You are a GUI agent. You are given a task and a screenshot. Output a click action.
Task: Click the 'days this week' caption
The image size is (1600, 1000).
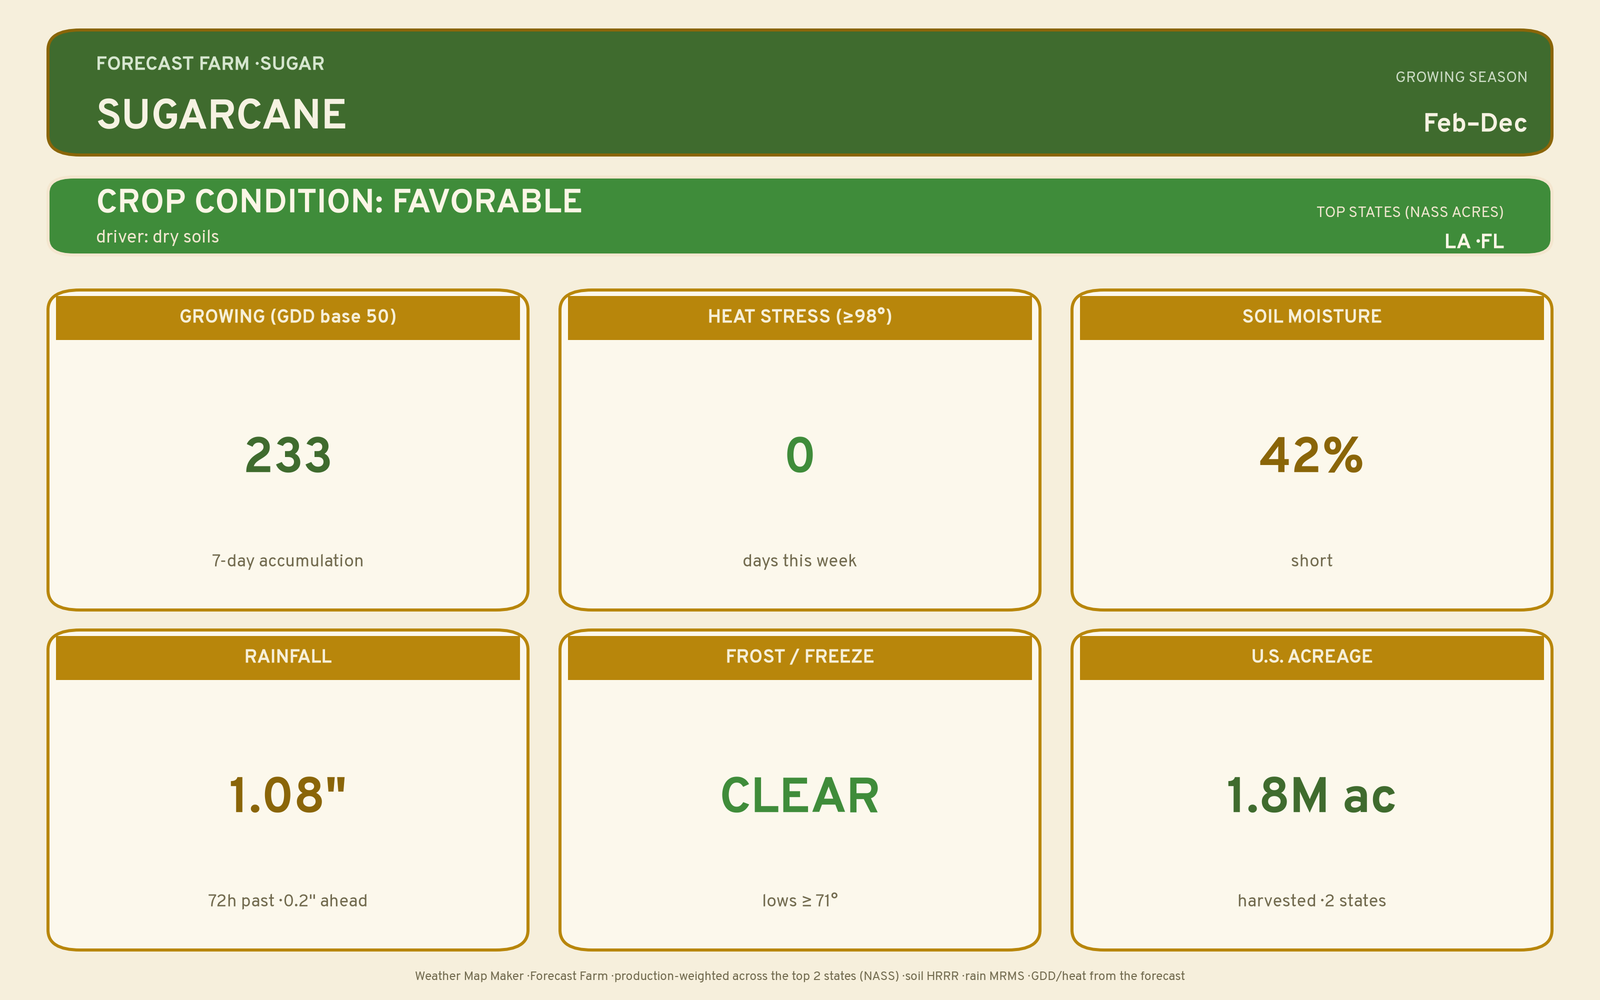800,561
